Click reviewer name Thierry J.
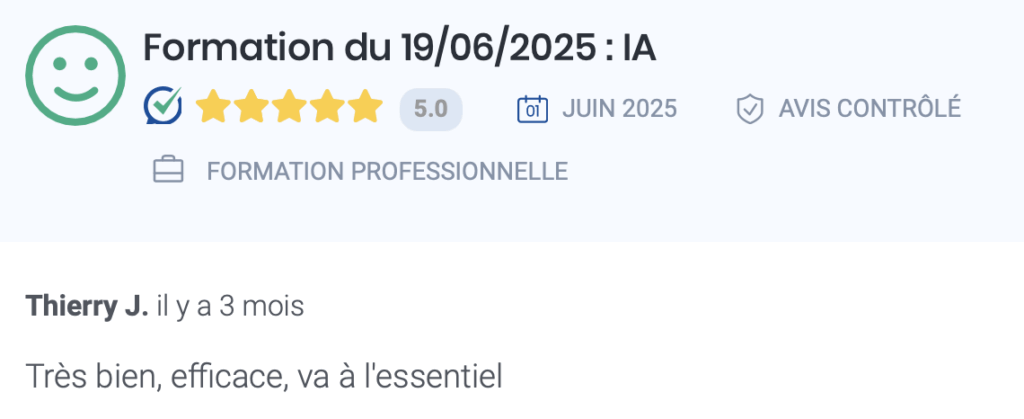The height and width of the screenshot is (419, 1024). [87, 306]
